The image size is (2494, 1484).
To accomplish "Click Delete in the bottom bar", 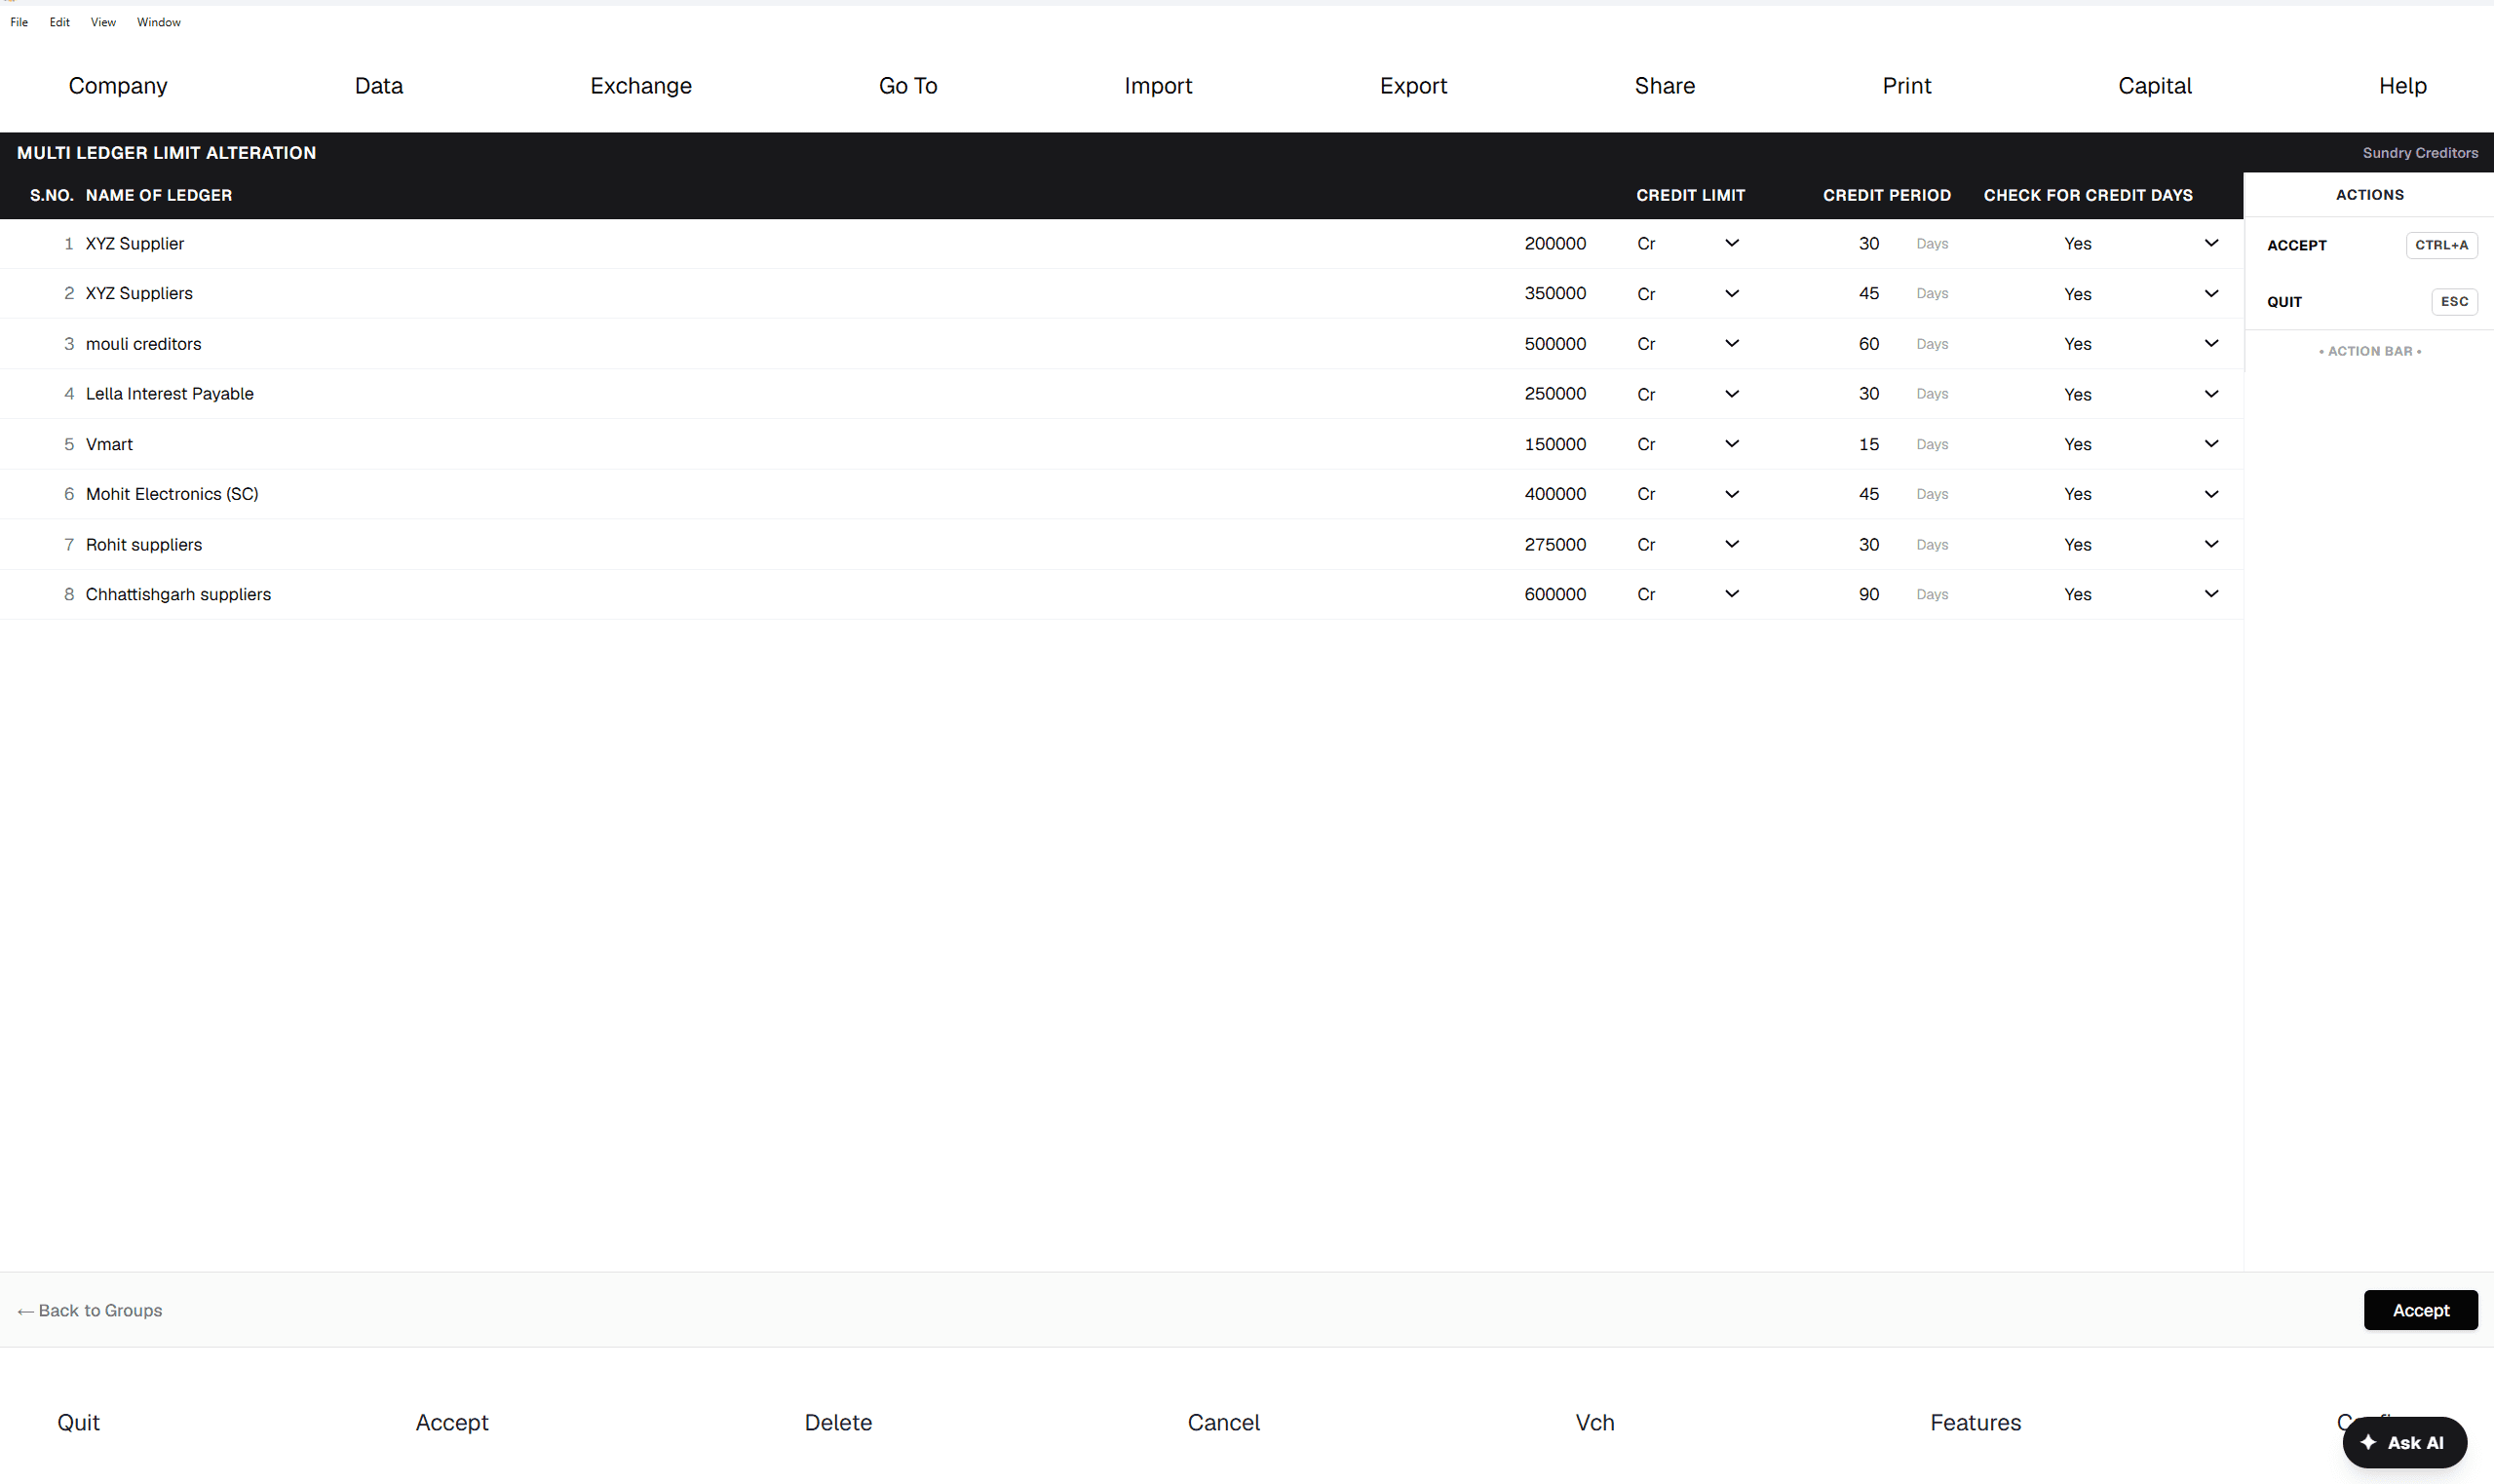I will tap(838, 1422).
